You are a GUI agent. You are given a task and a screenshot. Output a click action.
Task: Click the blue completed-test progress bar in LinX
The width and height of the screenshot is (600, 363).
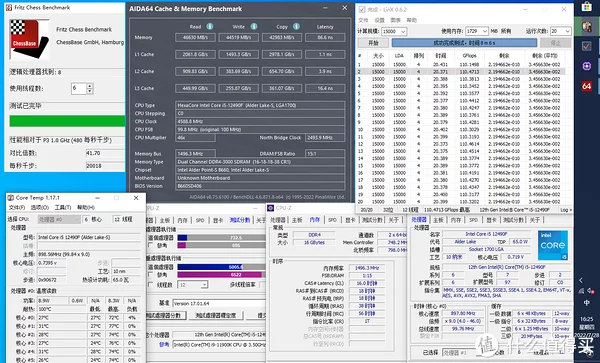(464, 43)
